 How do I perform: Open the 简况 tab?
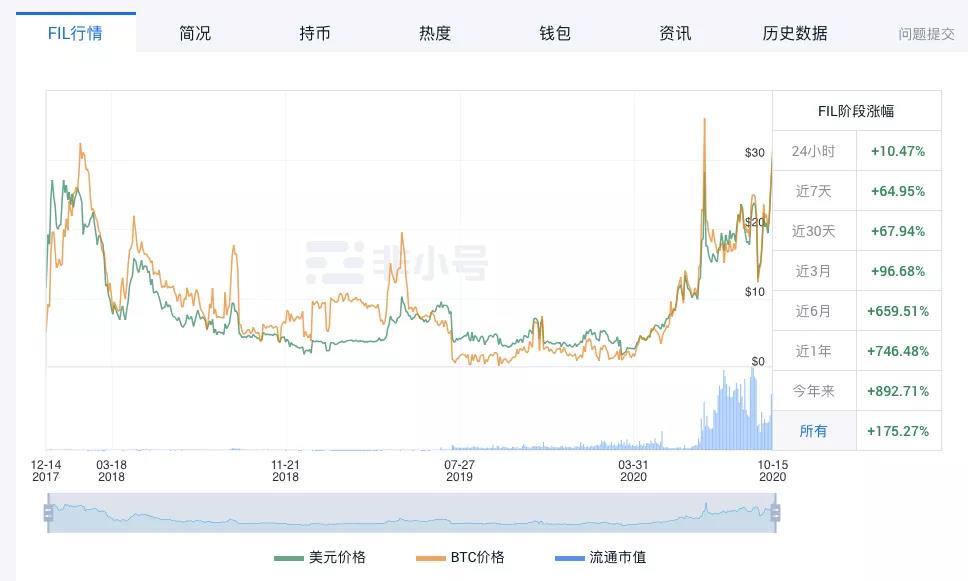(x=195, y=33)
